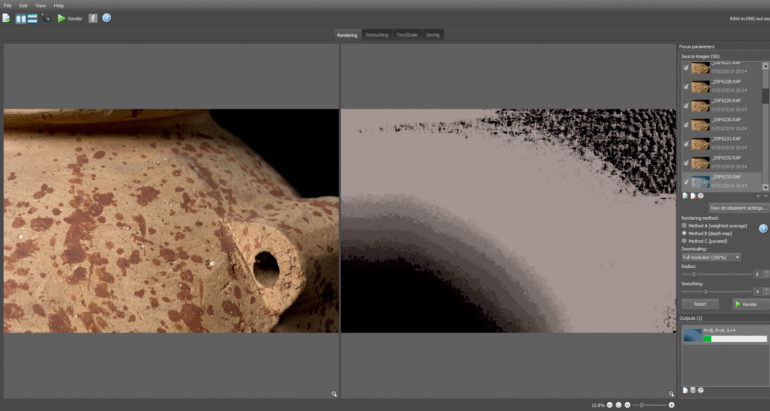Screen dimensions: 770x411
Task: Click the source images list scrollbar thumb
Action: pos(765,96)
